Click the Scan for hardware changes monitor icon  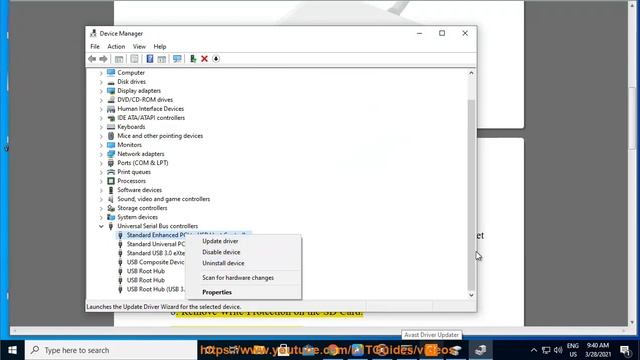click(x=177, y=59)
